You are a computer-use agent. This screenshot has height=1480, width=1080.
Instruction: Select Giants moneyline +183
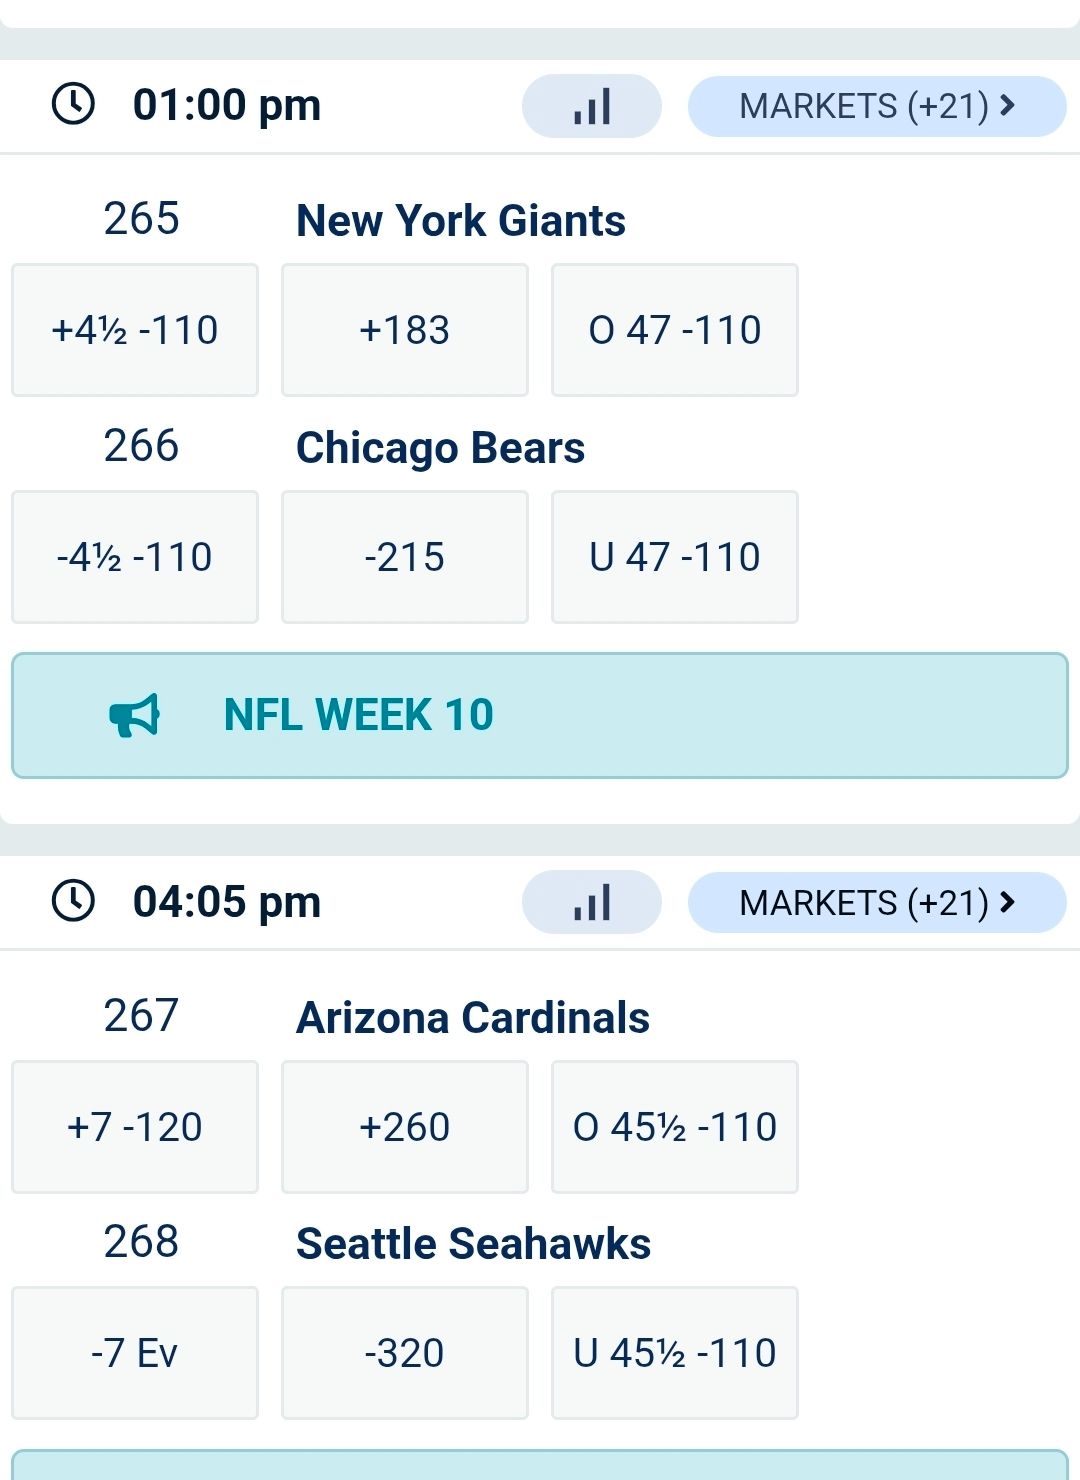[x=404, y=330]
